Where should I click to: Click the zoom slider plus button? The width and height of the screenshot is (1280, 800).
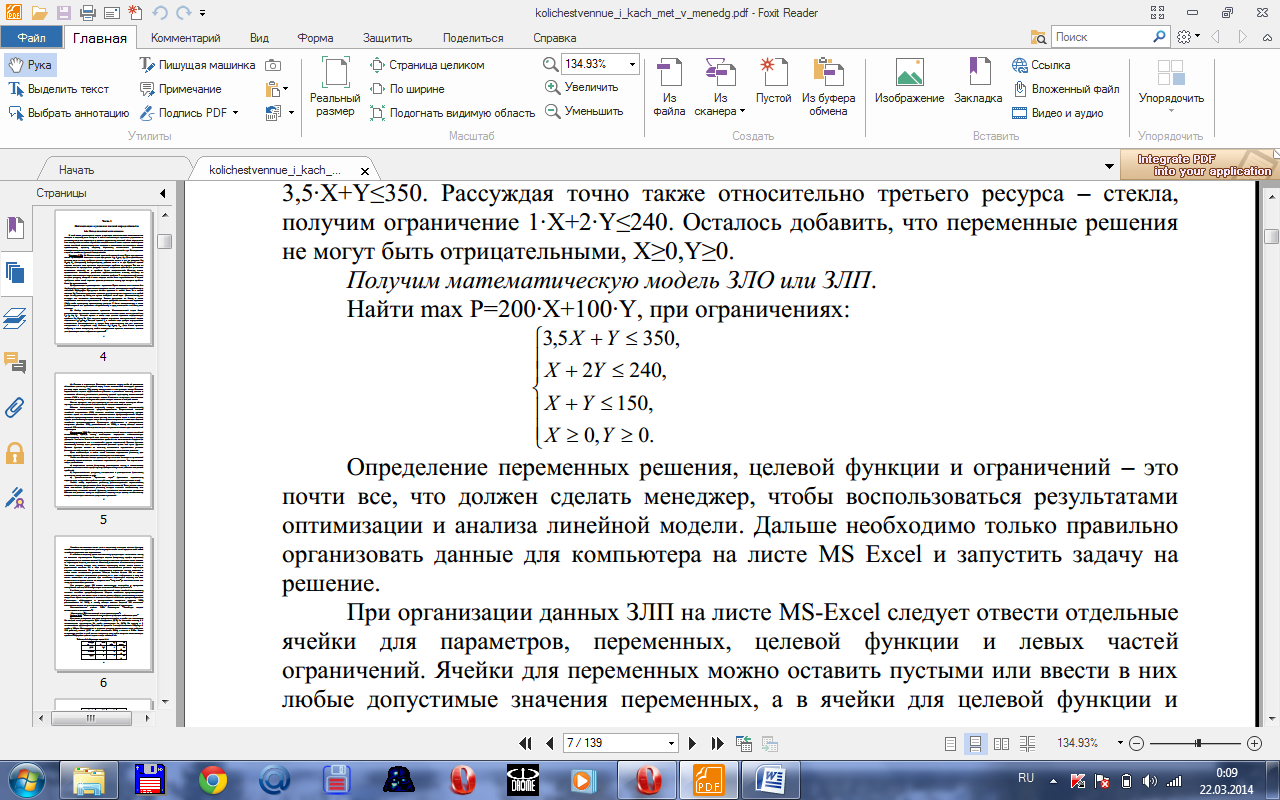point(1255,744)
